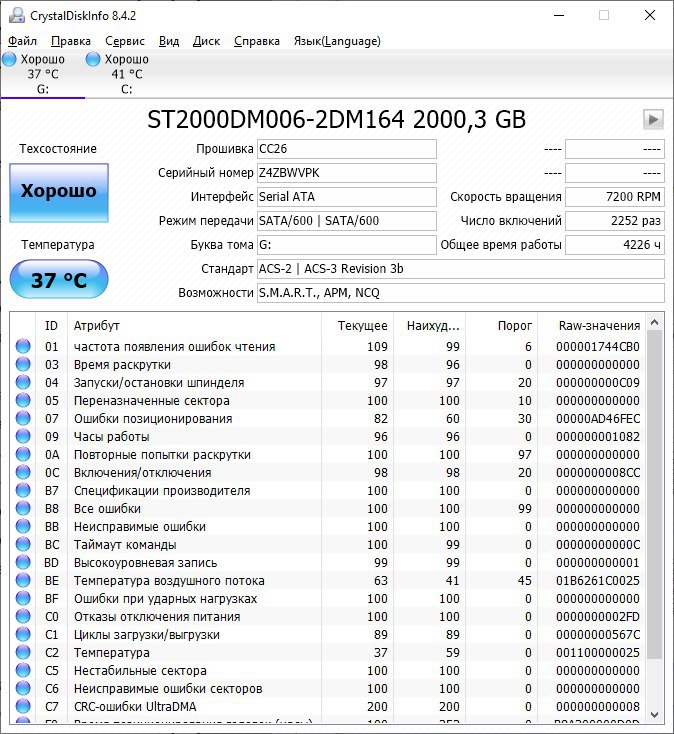Click the Прошивка field showing CC26
This screenshot has height=734, width=674.
[x=347, y=149]
